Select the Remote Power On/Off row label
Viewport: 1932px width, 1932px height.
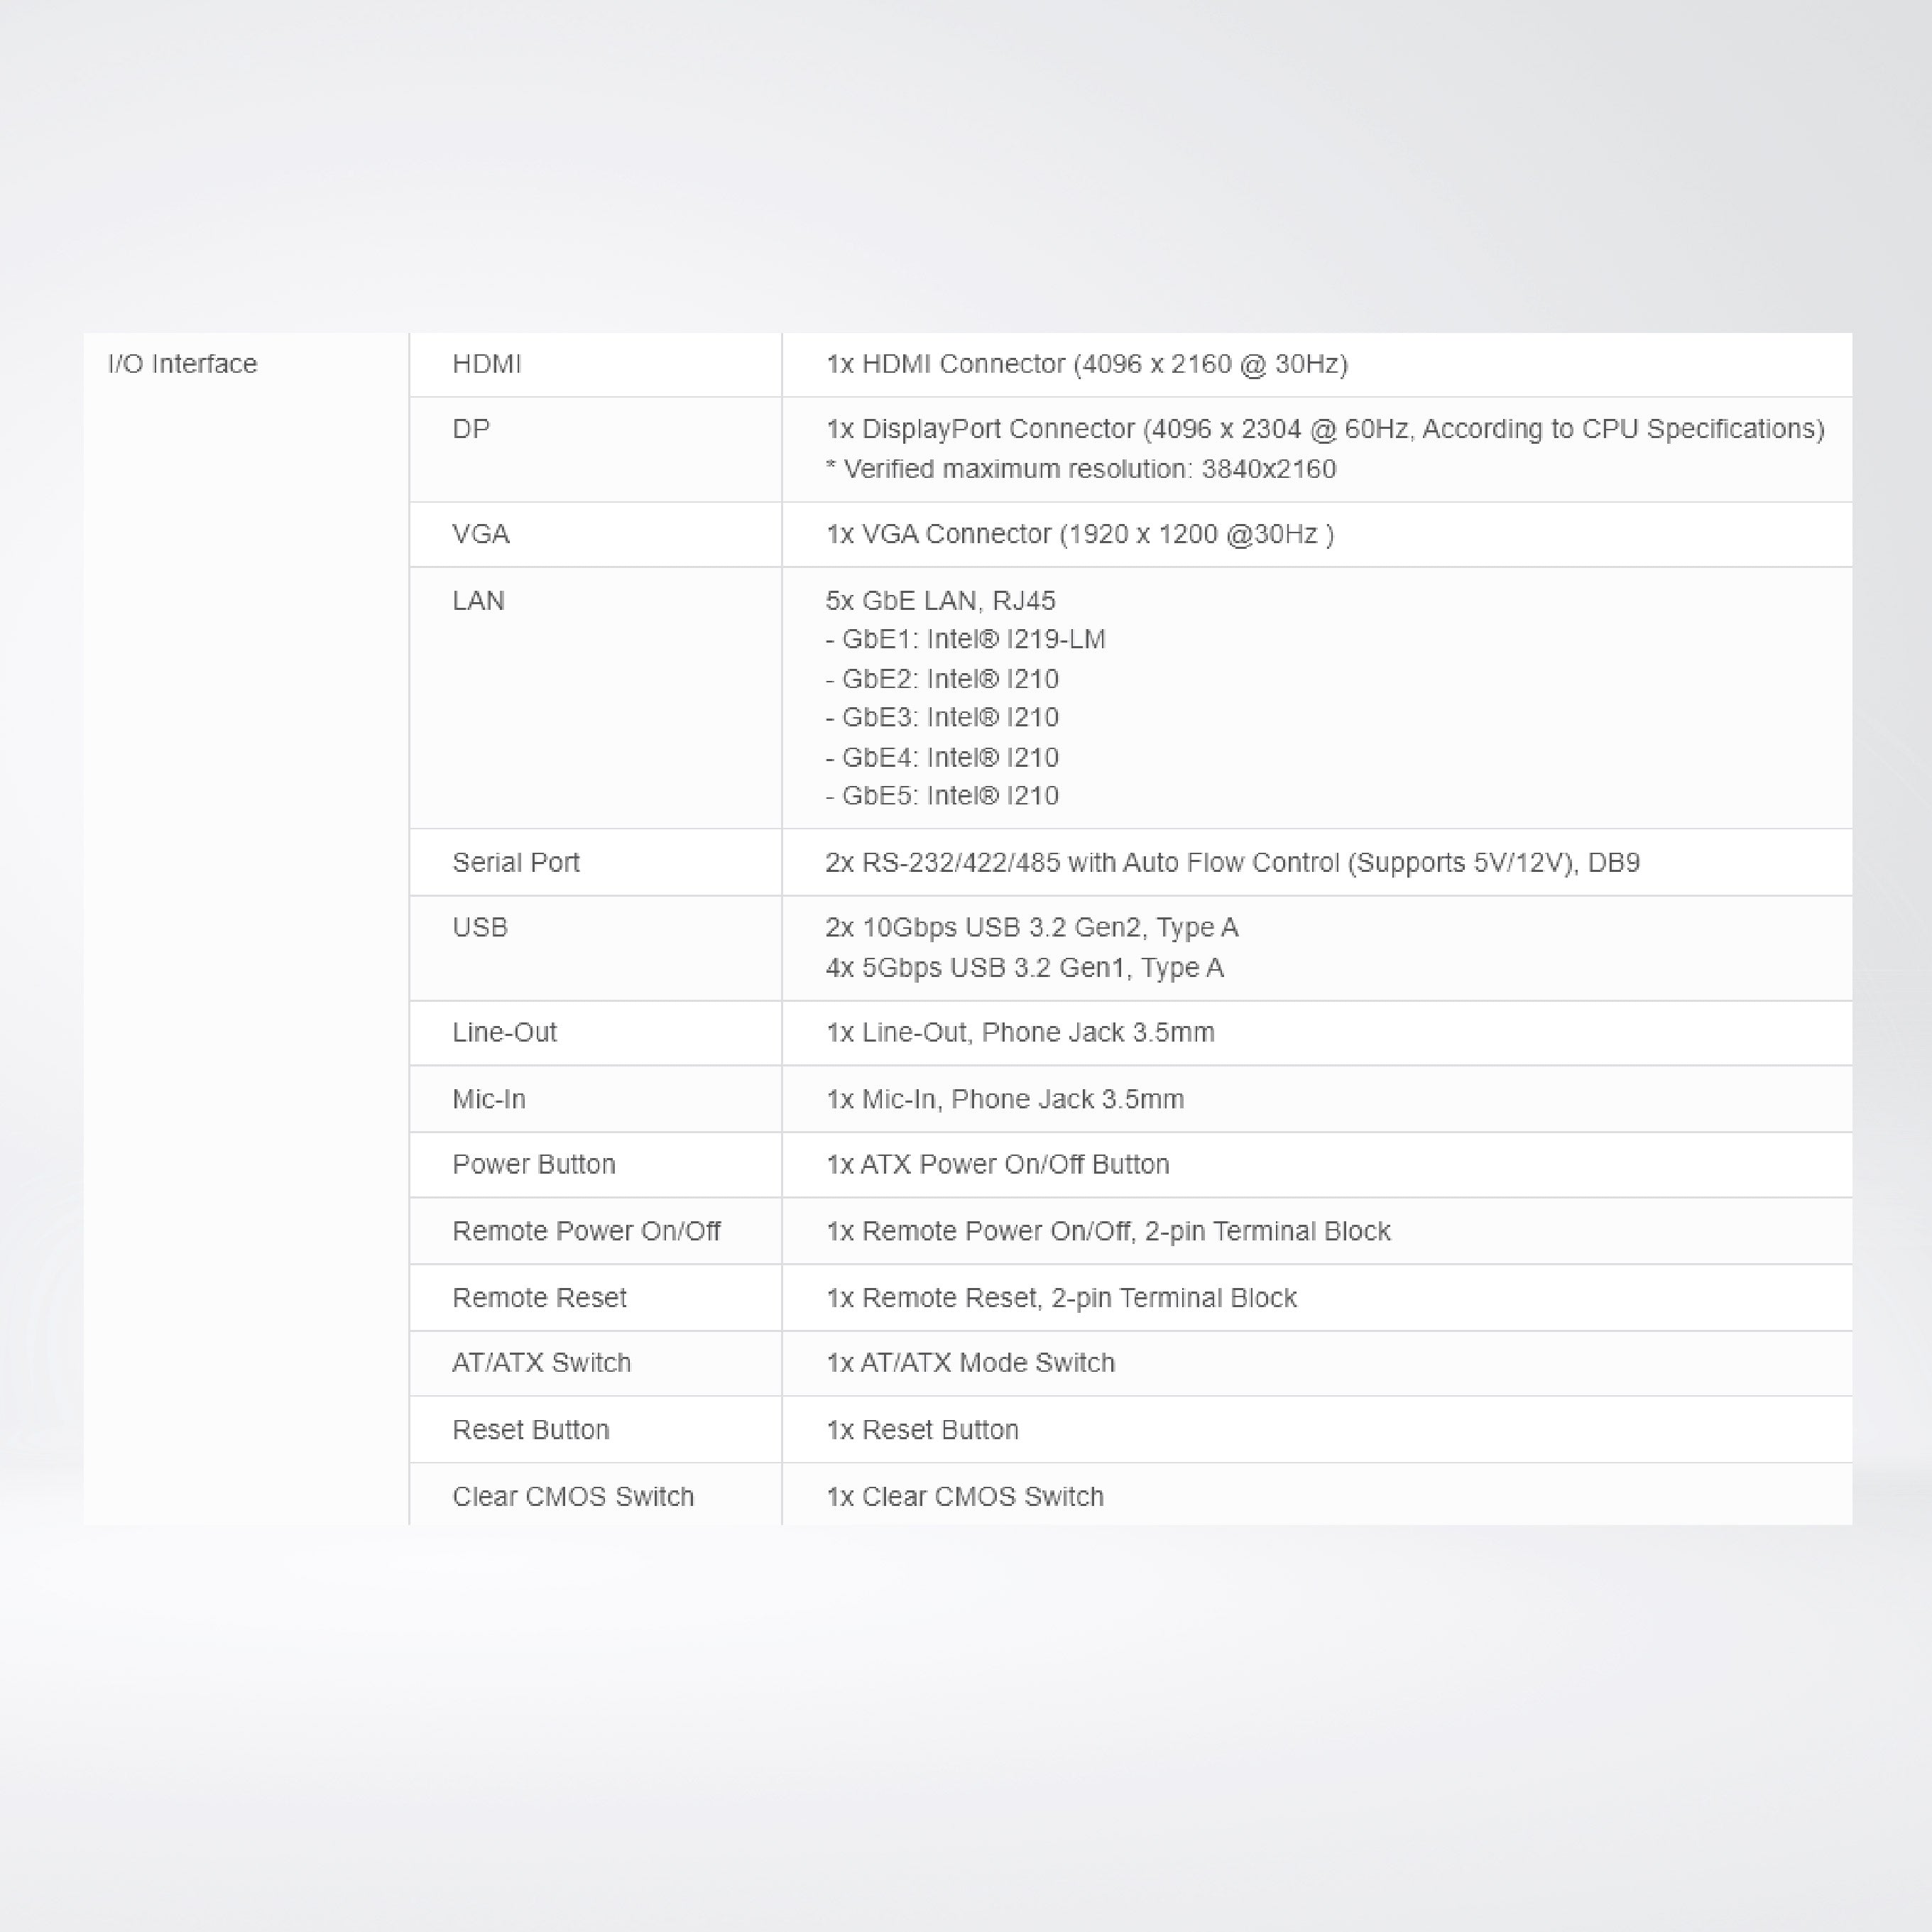point(586,1231)
